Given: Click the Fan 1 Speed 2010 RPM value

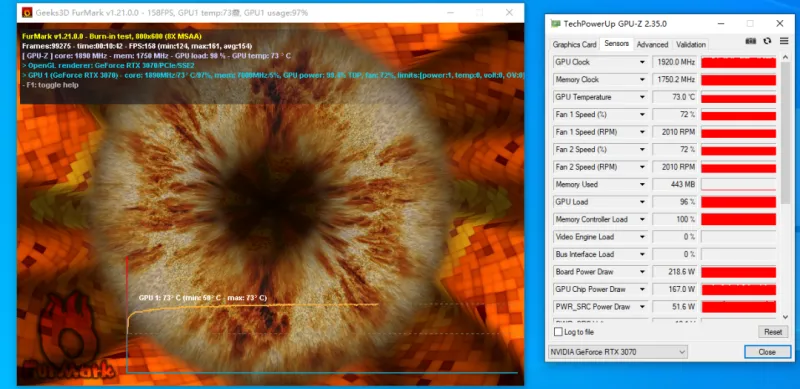Looking at the screenshot, I should click(x=674, y=132).
